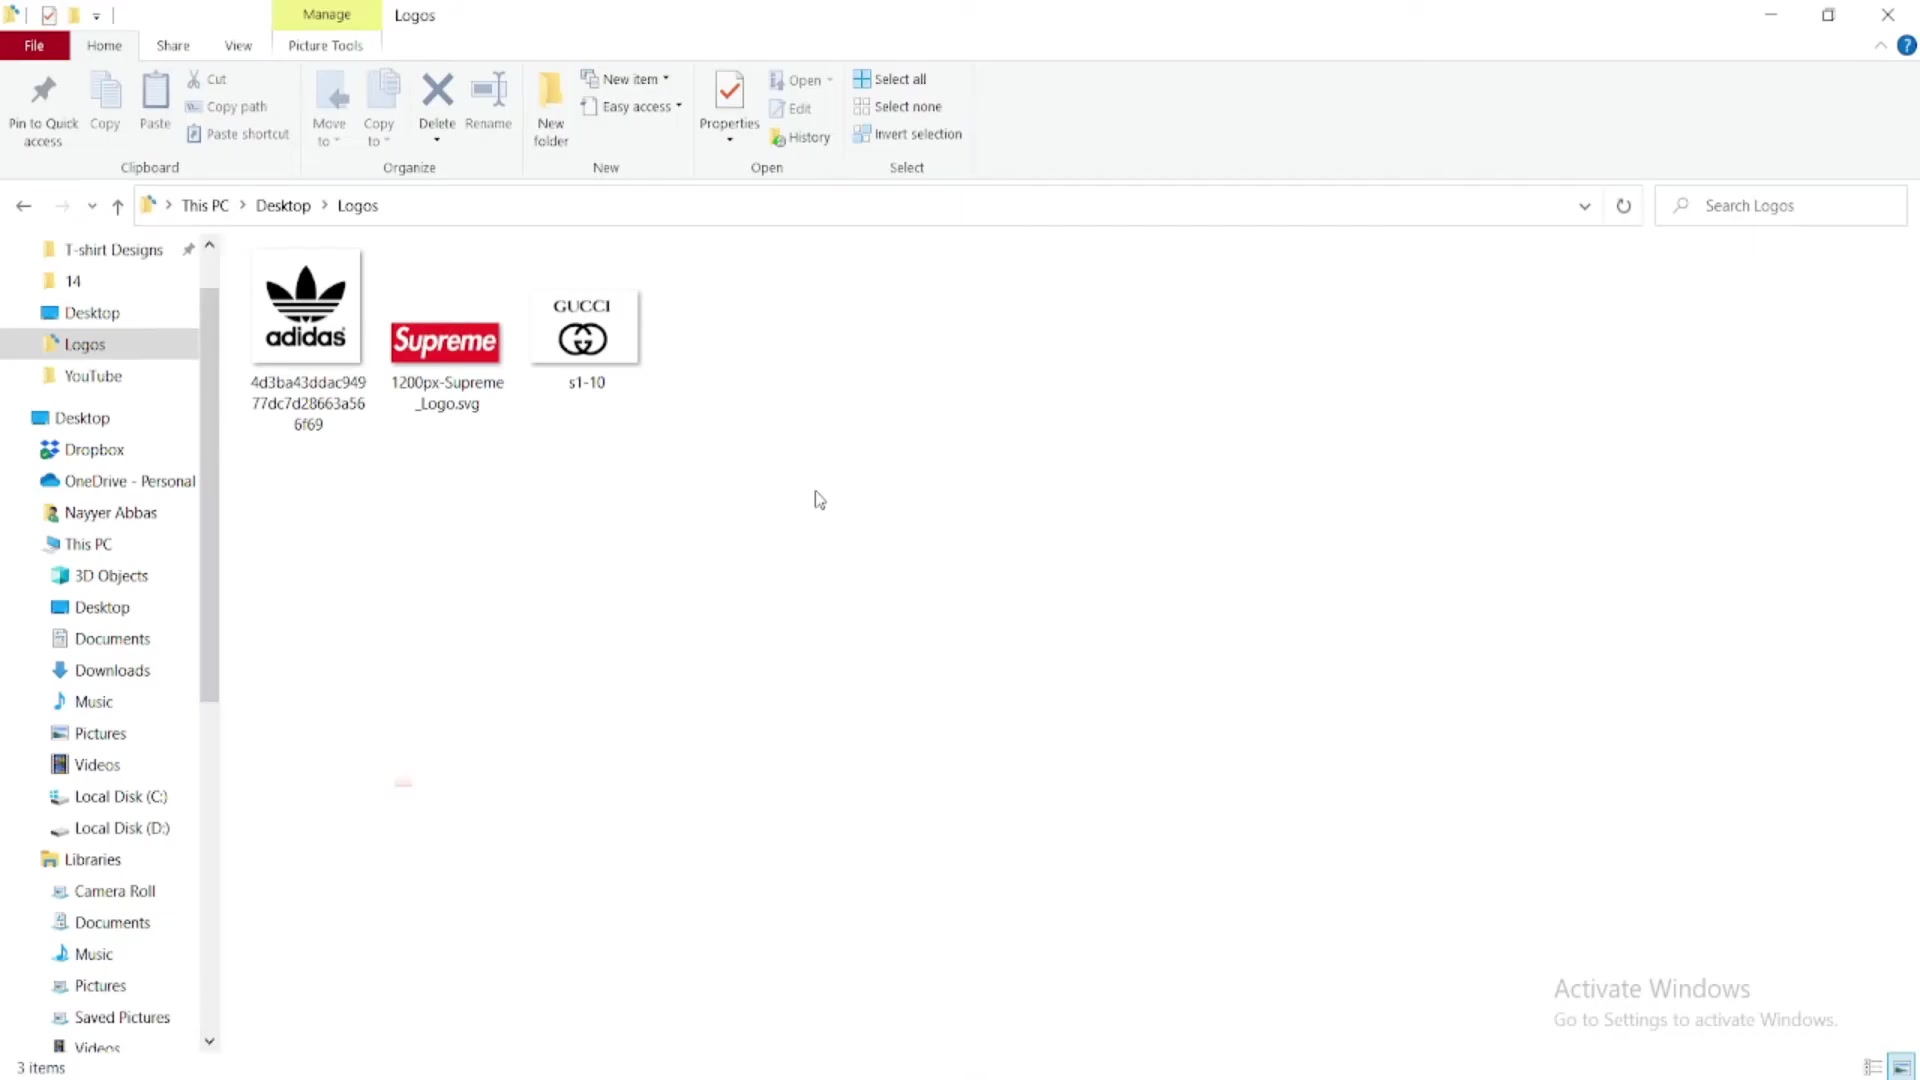Screen dimensions: 1920x1080
Task: Refresh the Logos folder
Action: click(1623, 206)
